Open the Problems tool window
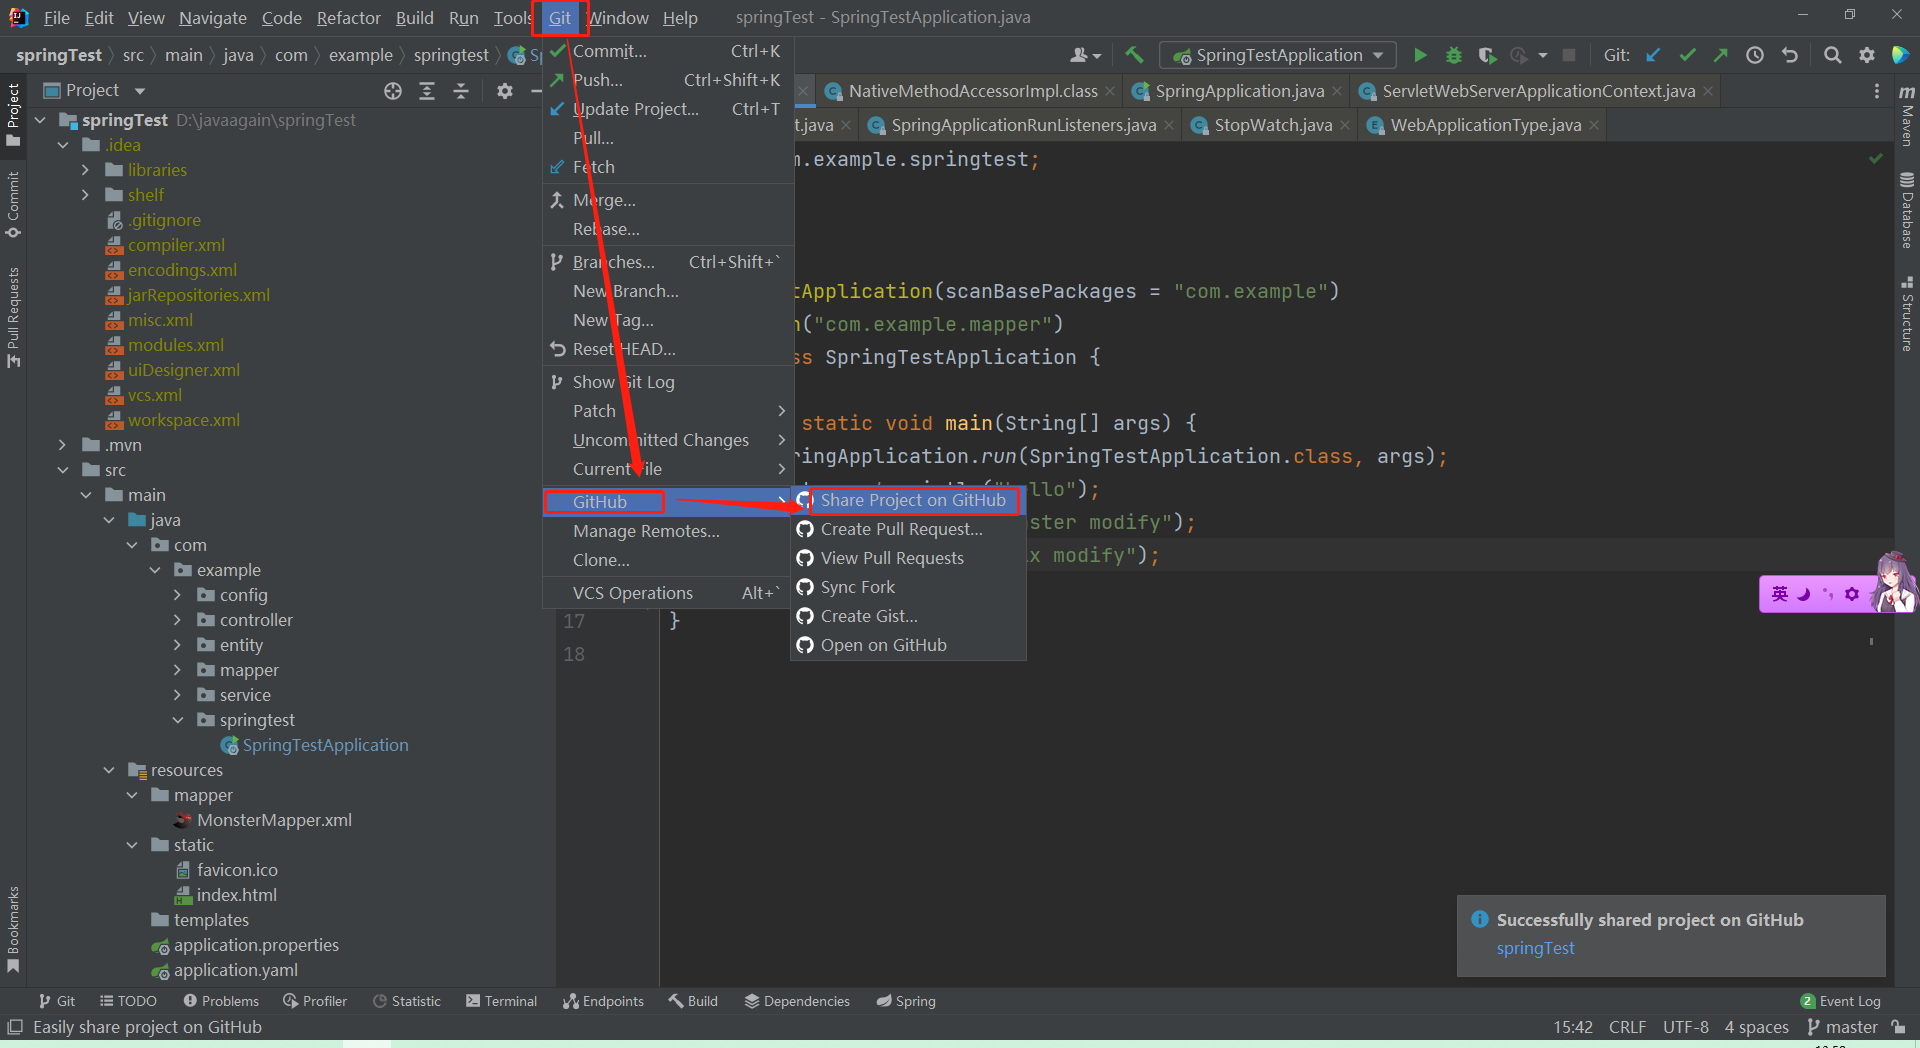1920x1048 pixels. pyautogui.click(x=221, y=1001)
